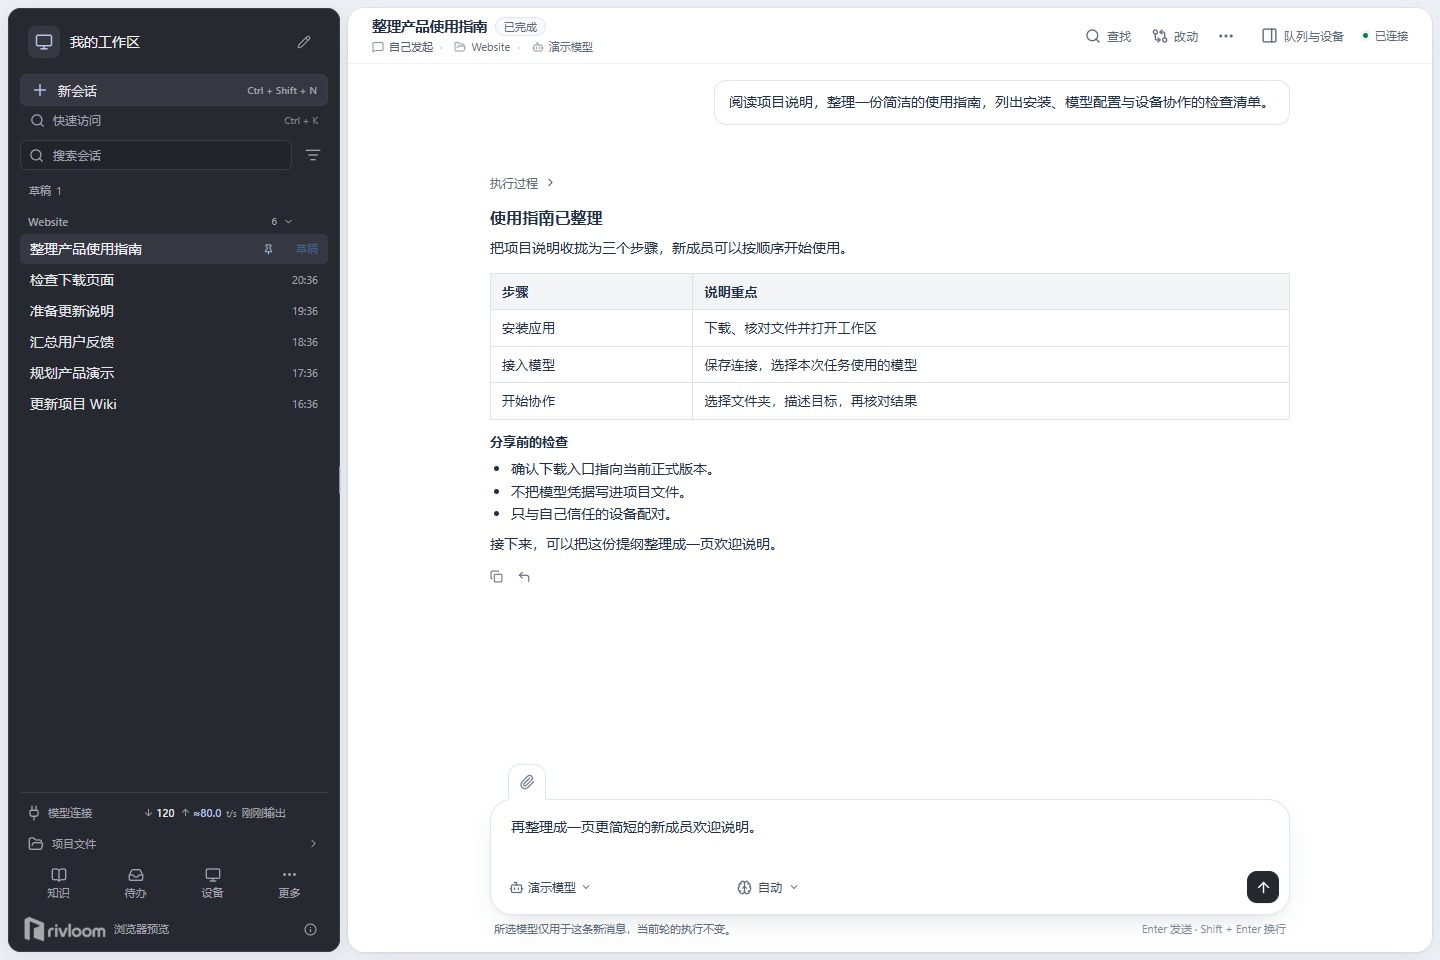The image size is (1440, 960).
Task: Open the 知识 panel
Action: tap(59, 883)
